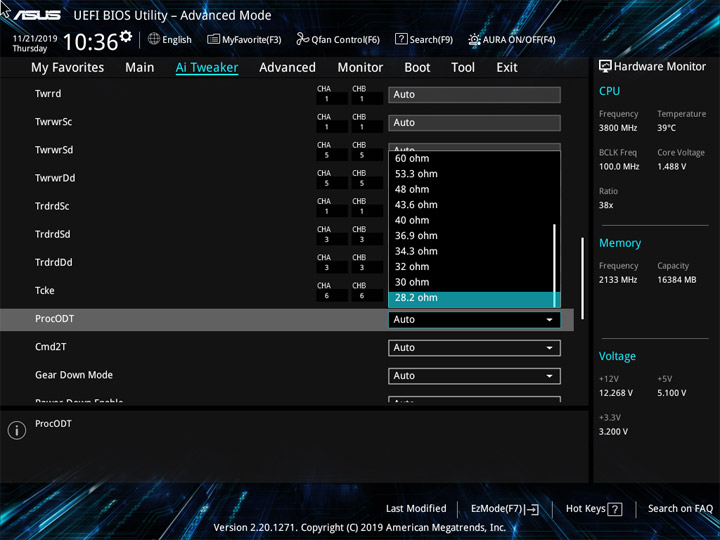Select the Ai Tweaker tab
This screenshot has width=720, height=540.
coord(207,68)
